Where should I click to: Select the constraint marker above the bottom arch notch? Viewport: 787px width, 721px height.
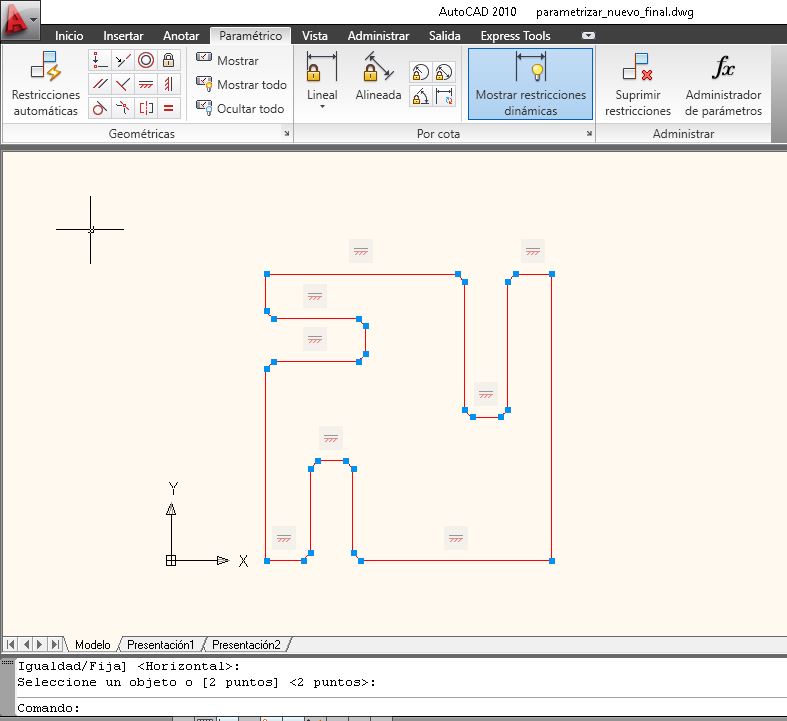pyautogui.click(x=331, y=439)
